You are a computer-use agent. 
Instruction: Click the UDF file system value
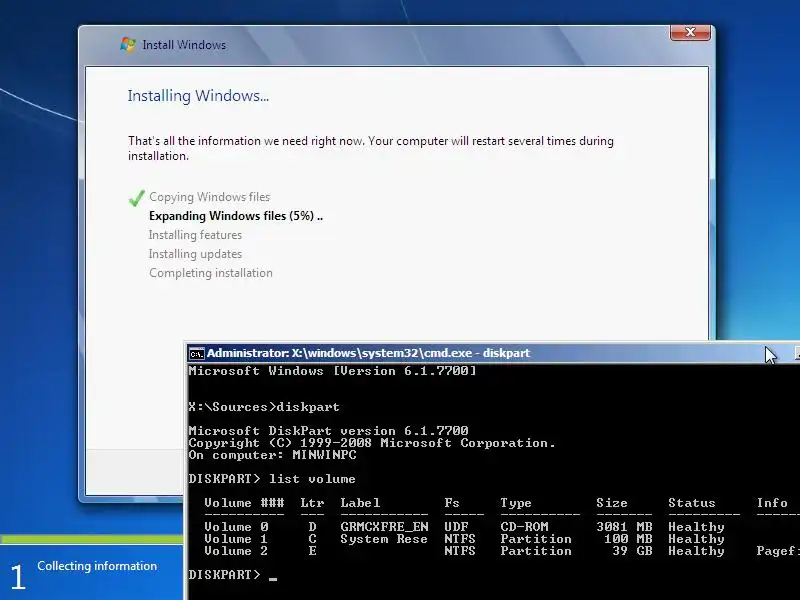tap(456, 527)
